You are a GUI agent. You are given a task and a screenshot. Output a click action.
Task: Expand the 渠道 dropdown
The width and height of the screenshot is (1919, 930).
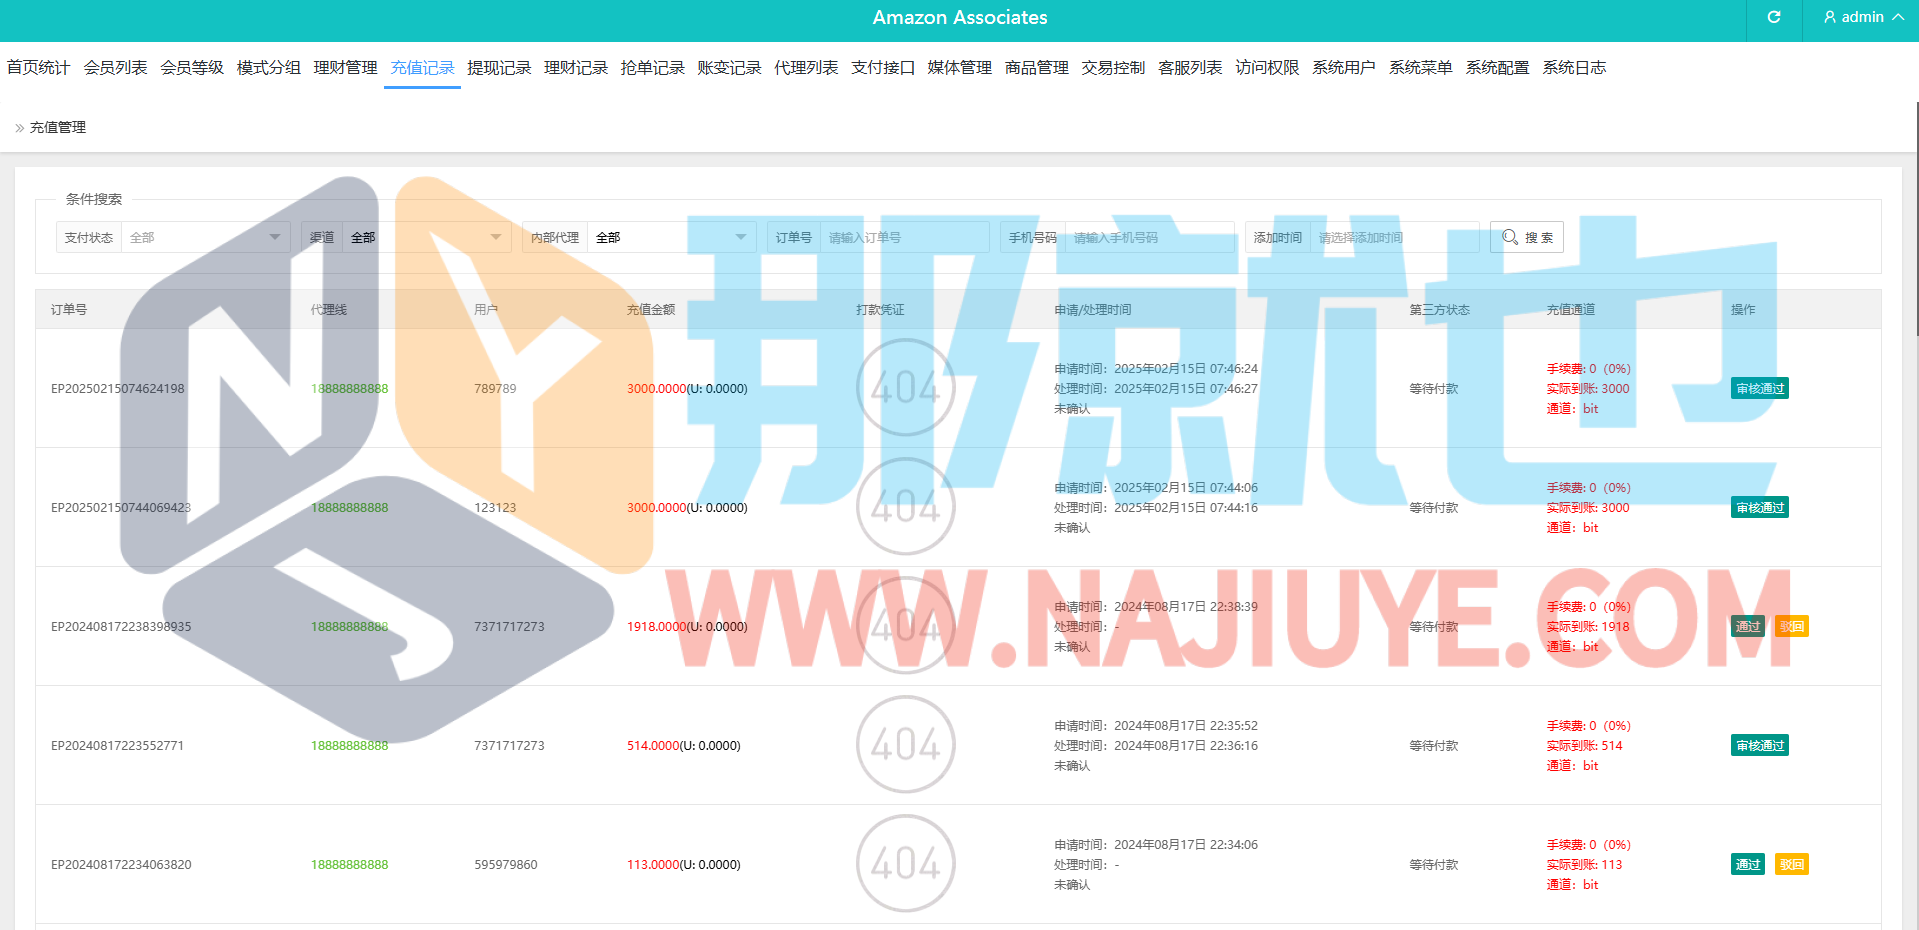point(426,238)
